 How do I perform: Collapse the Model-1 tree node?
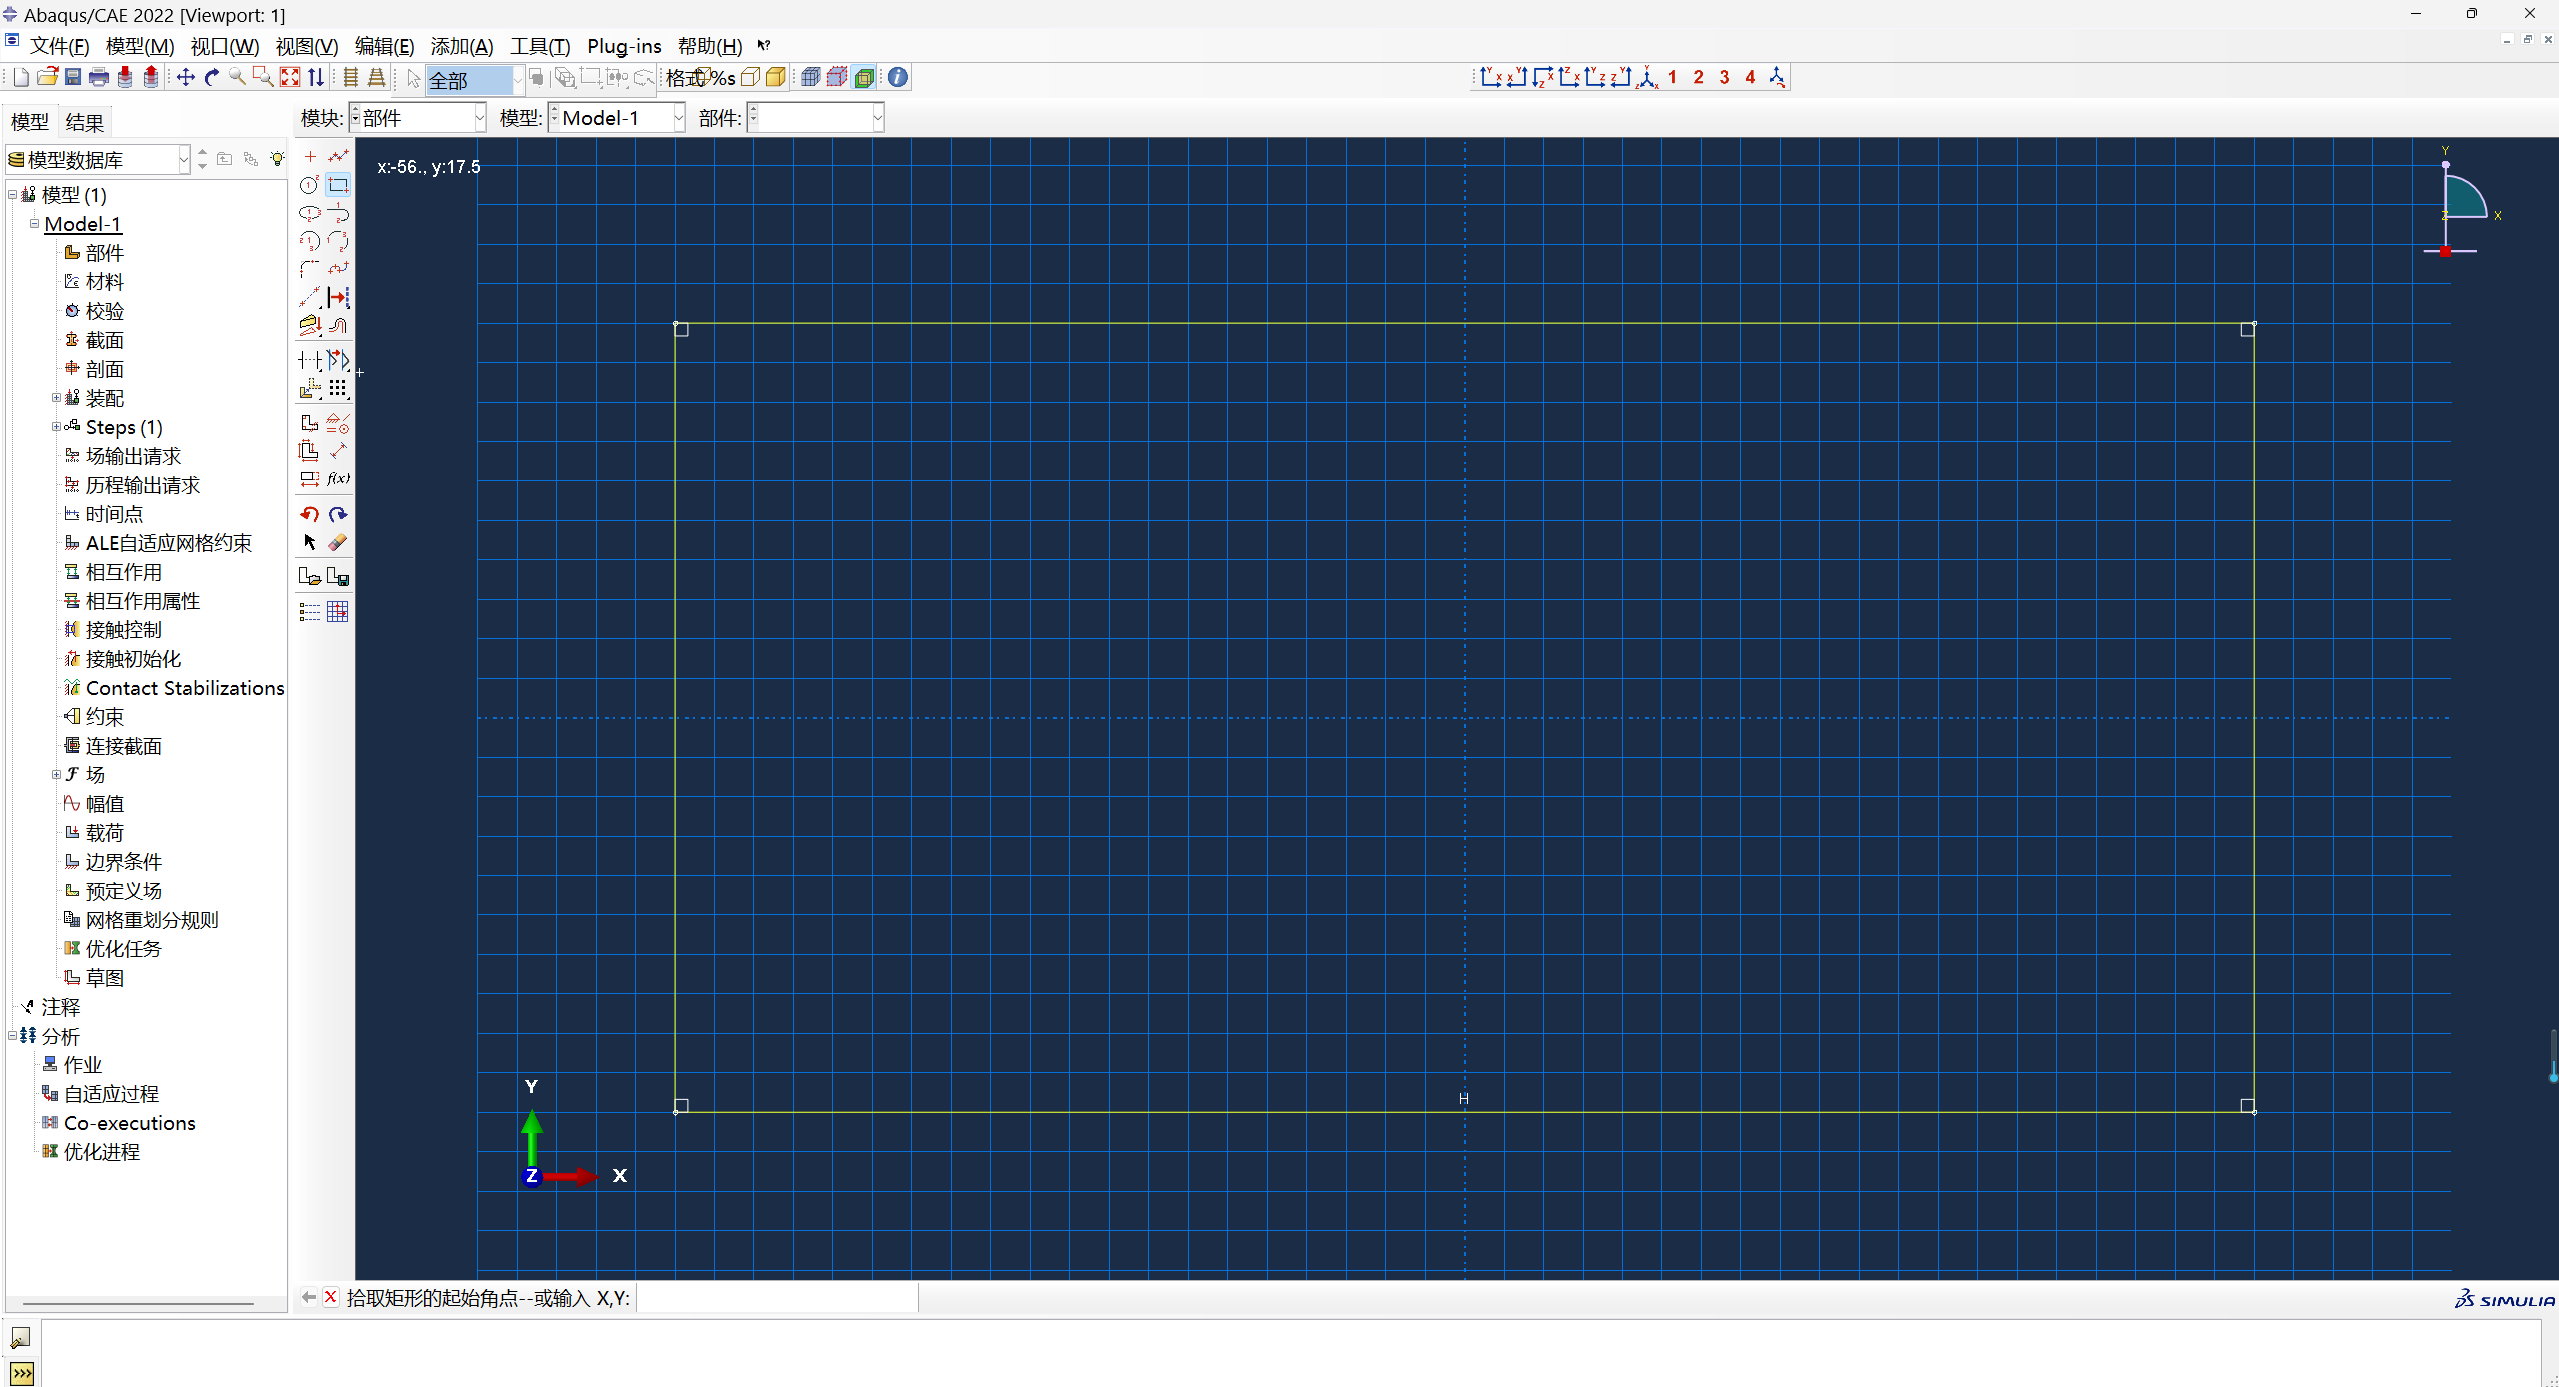coord(34,224)
